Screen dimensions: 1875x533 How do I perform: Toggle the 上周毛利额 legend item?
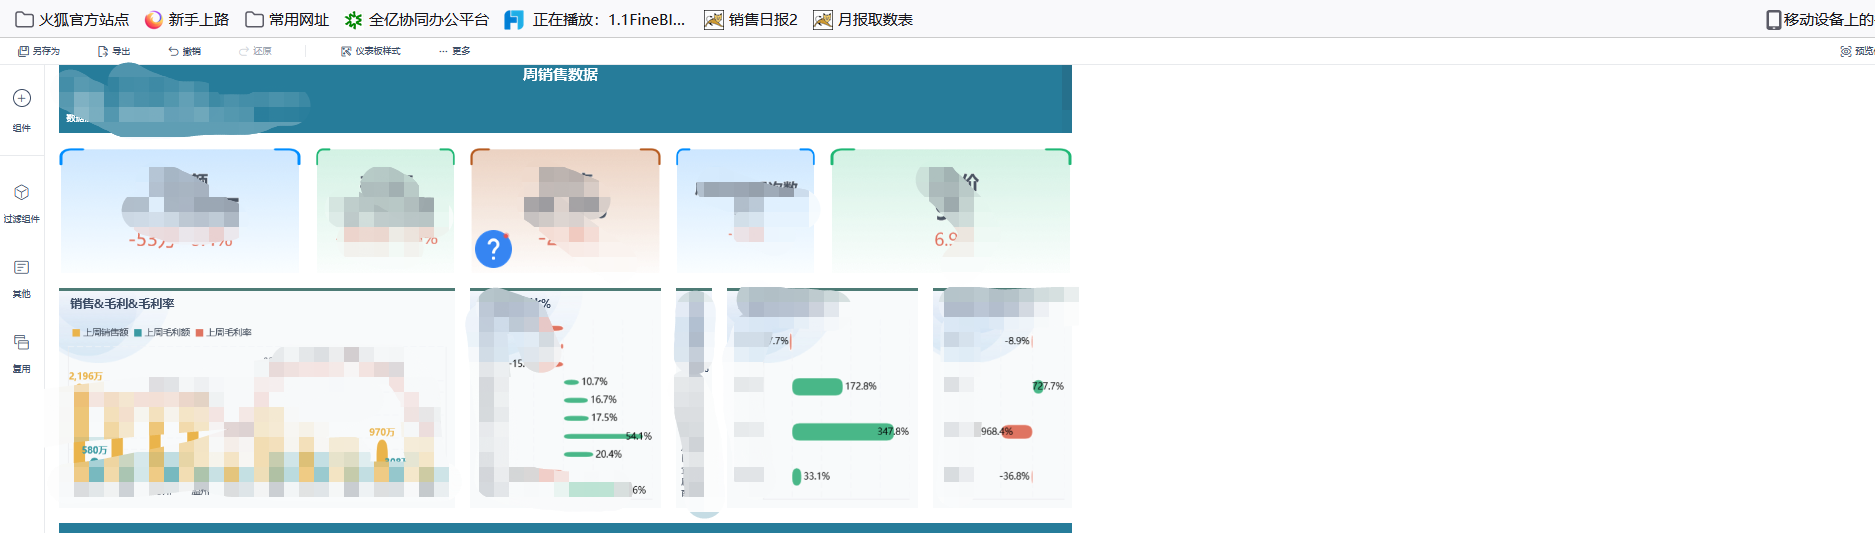pyautogui.click(x=162, y=332)
